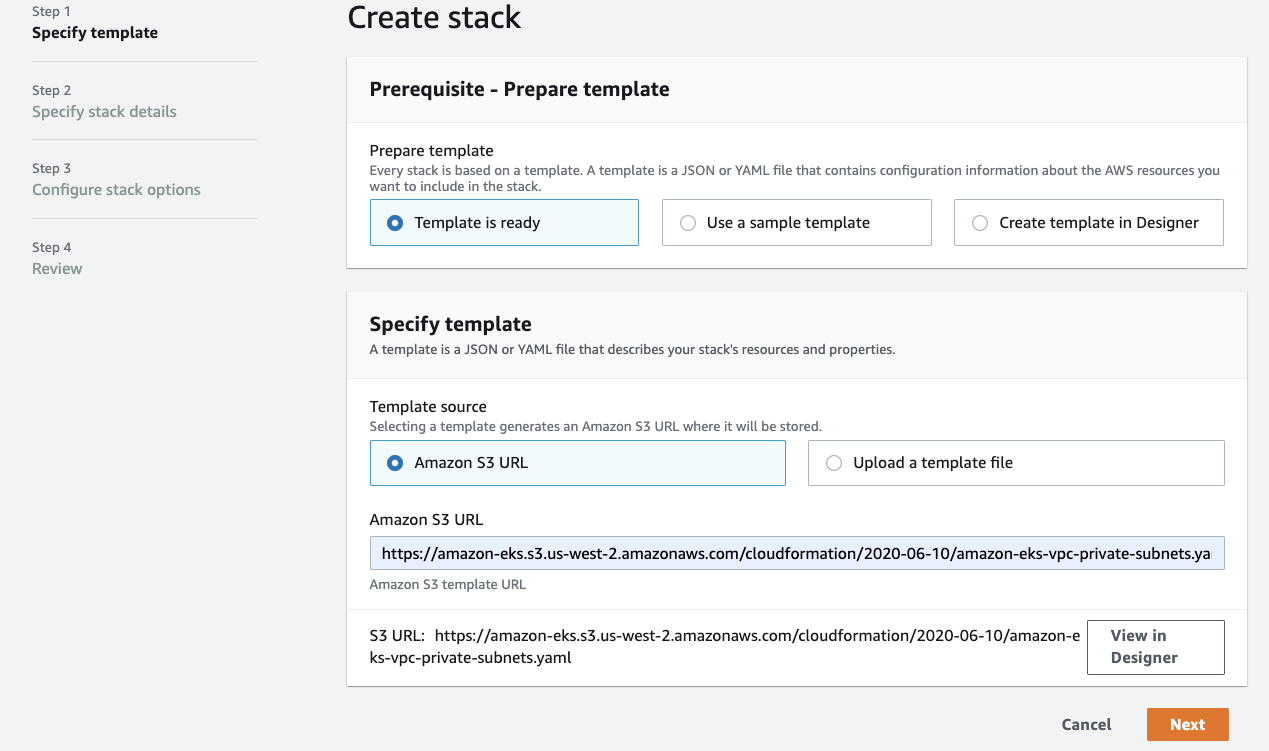Click the S3 URL summary text
Image resolution: width=1269 pixels, height=751 pixels.
click(x=725, y=647)
